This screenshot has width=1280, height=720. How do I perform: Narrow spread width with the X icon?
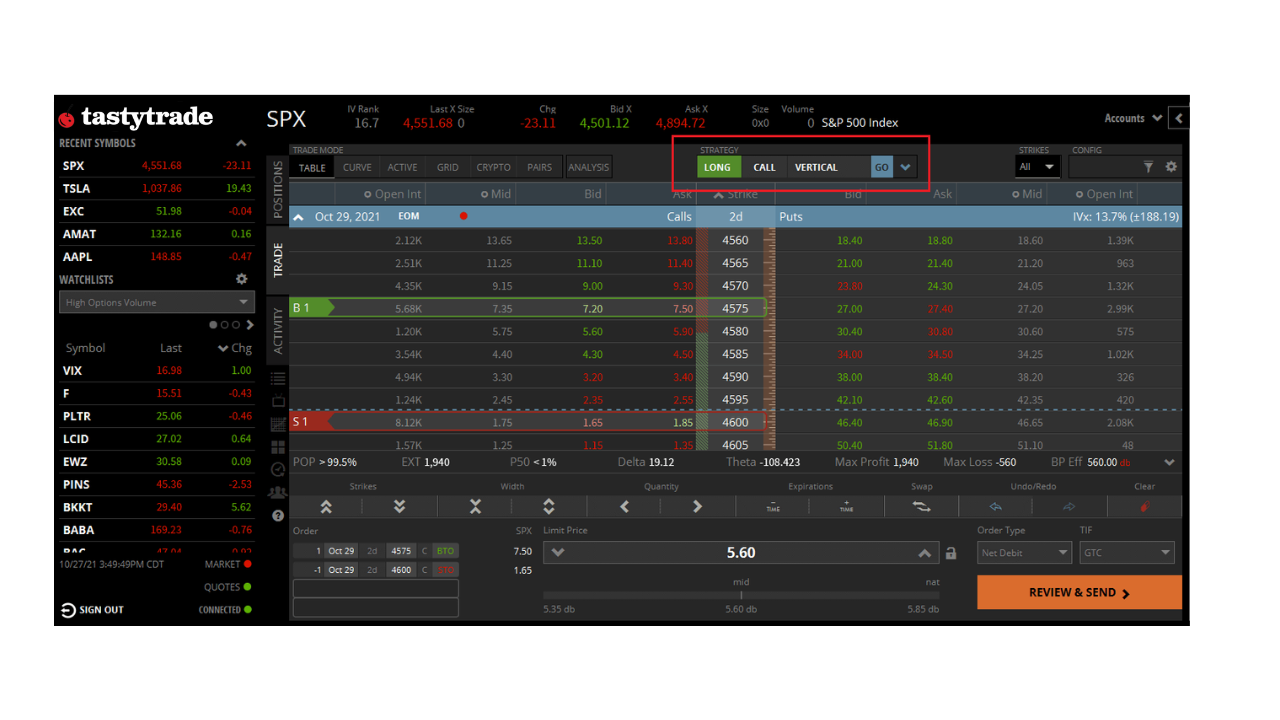tap(476, 507)
